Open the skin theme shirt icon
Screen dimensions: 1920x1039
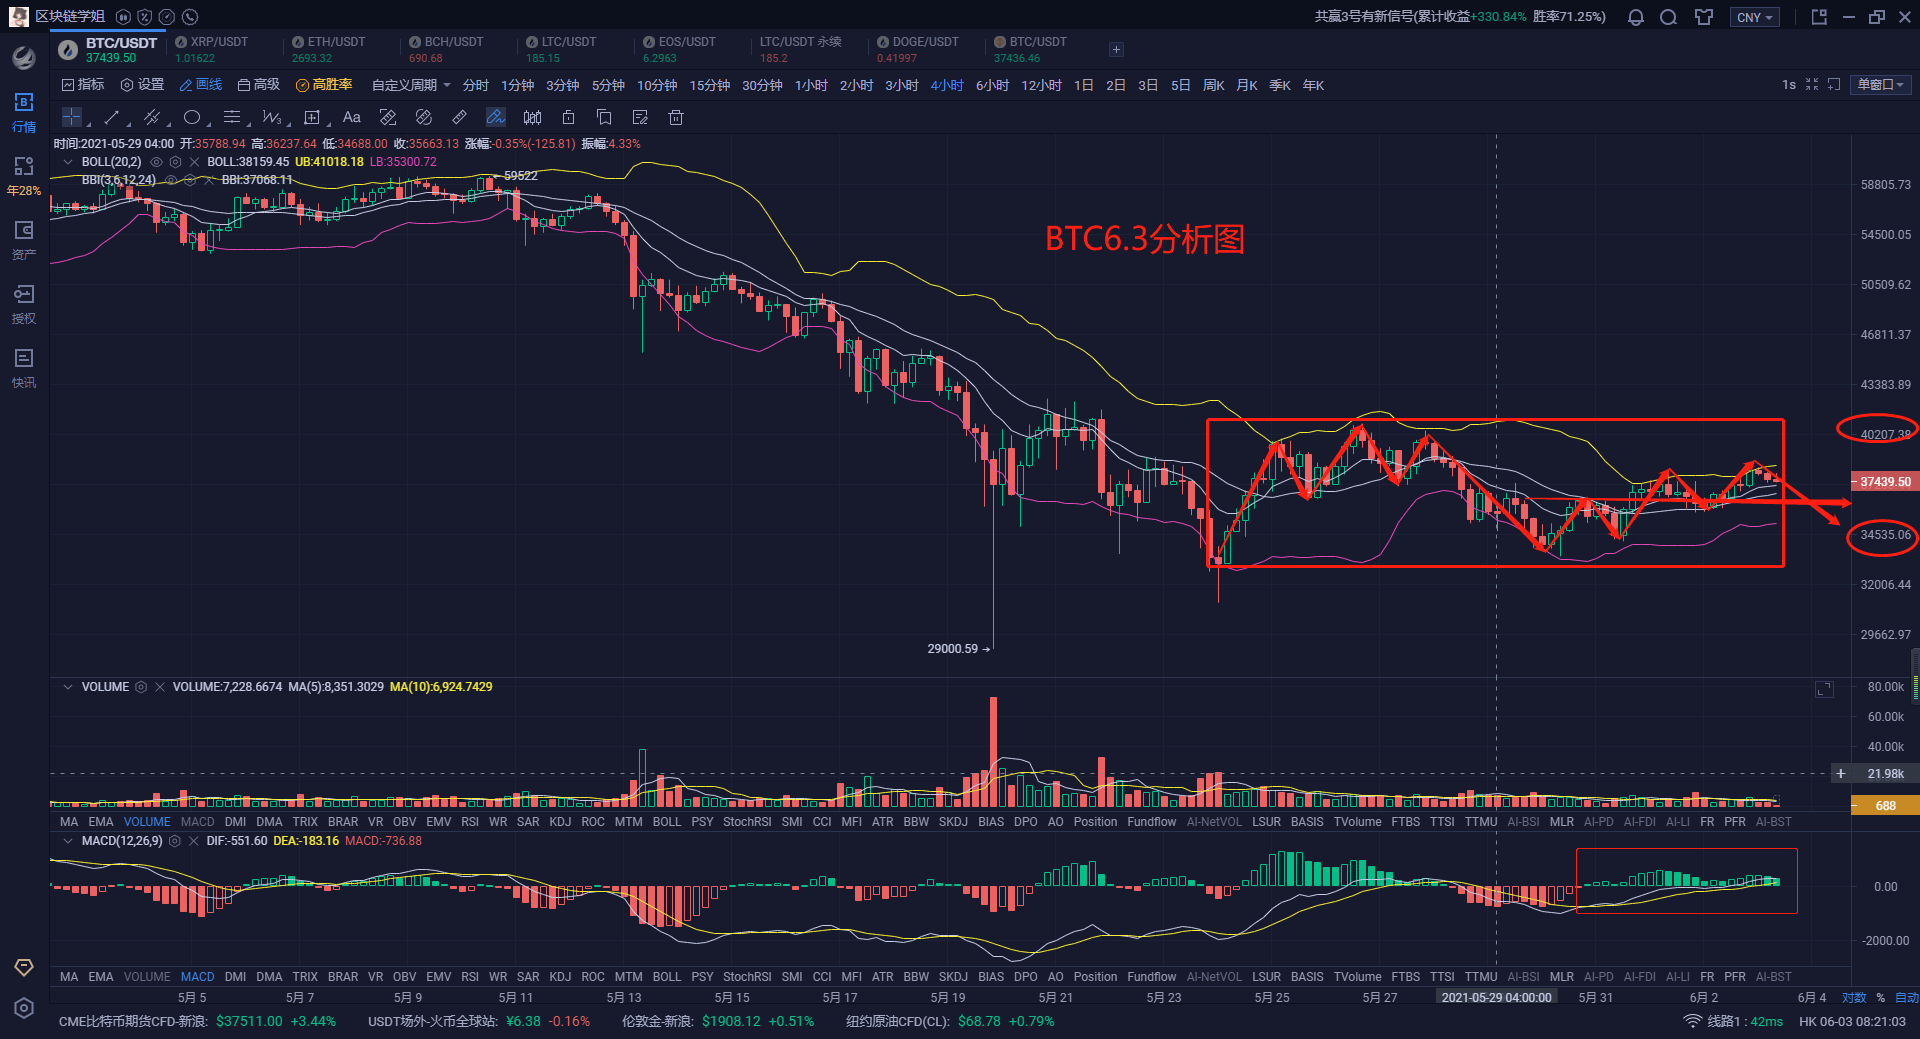coord(1704,17)
